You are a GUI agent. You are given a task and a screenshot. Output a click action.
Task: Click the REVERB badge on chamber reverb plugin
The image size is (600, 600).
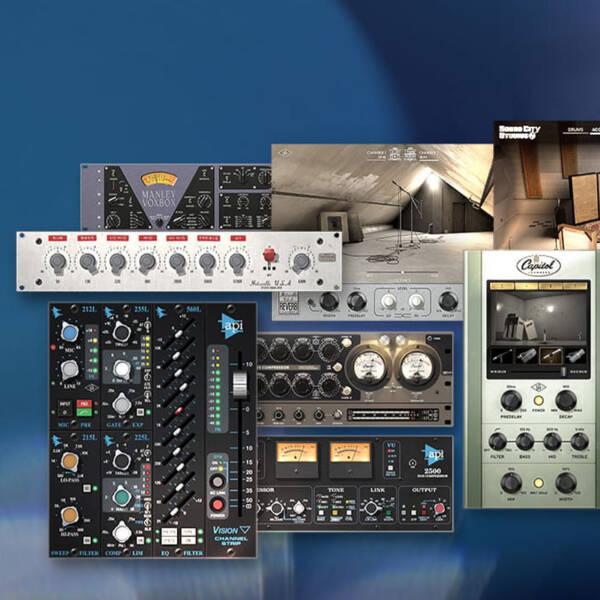tap(288, 303)
